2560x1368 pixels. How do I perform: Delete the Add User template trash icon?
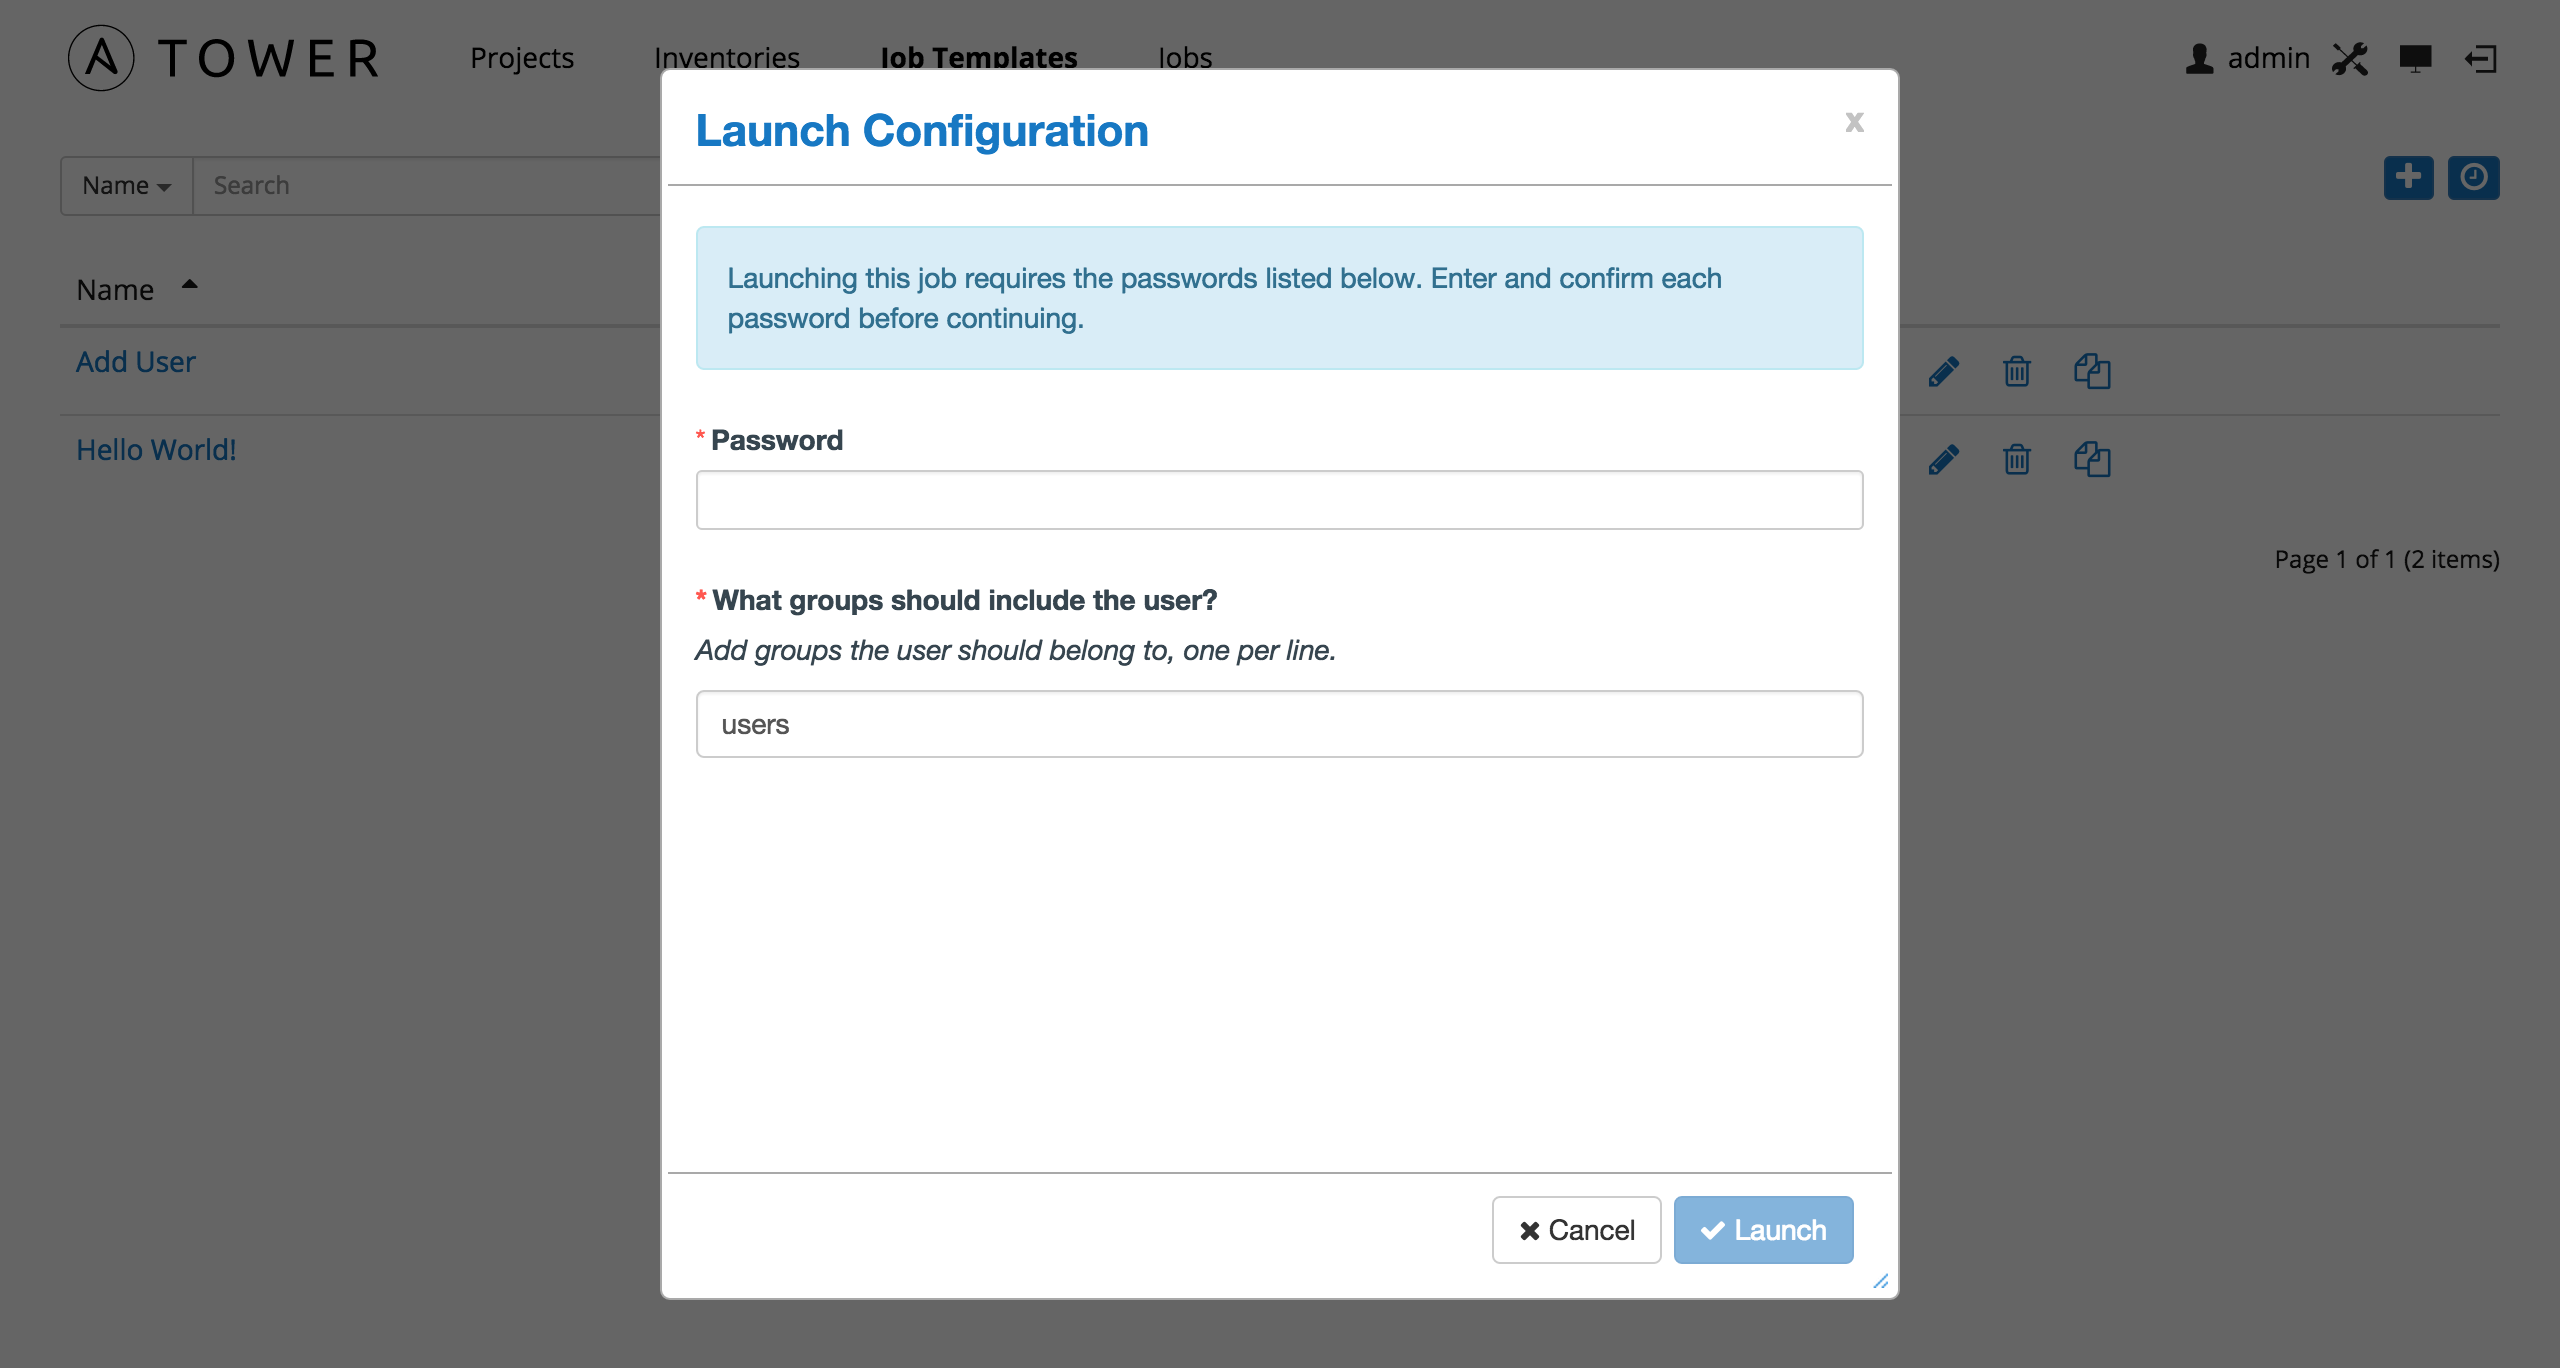click(x=2017, y=371)
